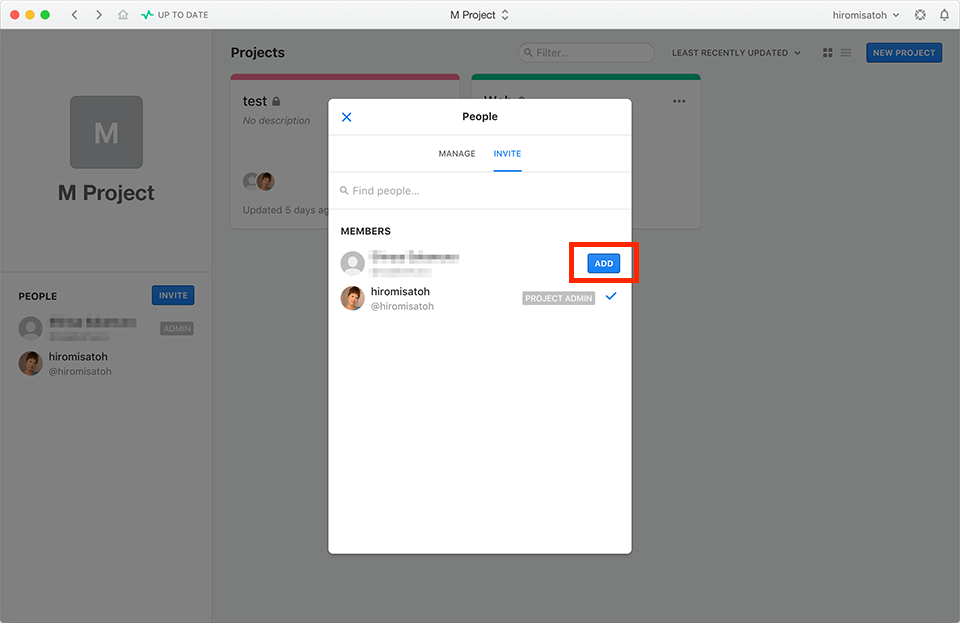
Task: Open the help lifebuoy icon
Action: tap(920, 15)
